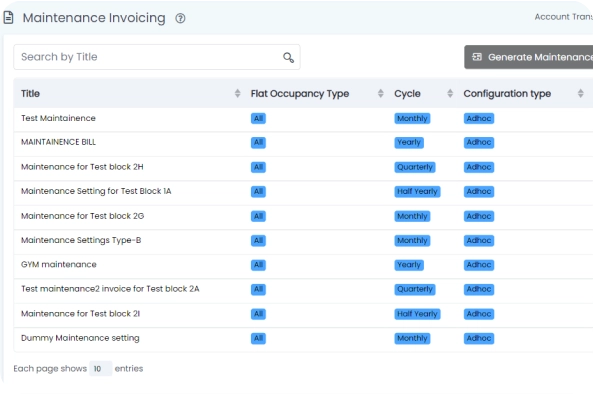Click Quarterly badge for Test block 2A

pos(415,289)
